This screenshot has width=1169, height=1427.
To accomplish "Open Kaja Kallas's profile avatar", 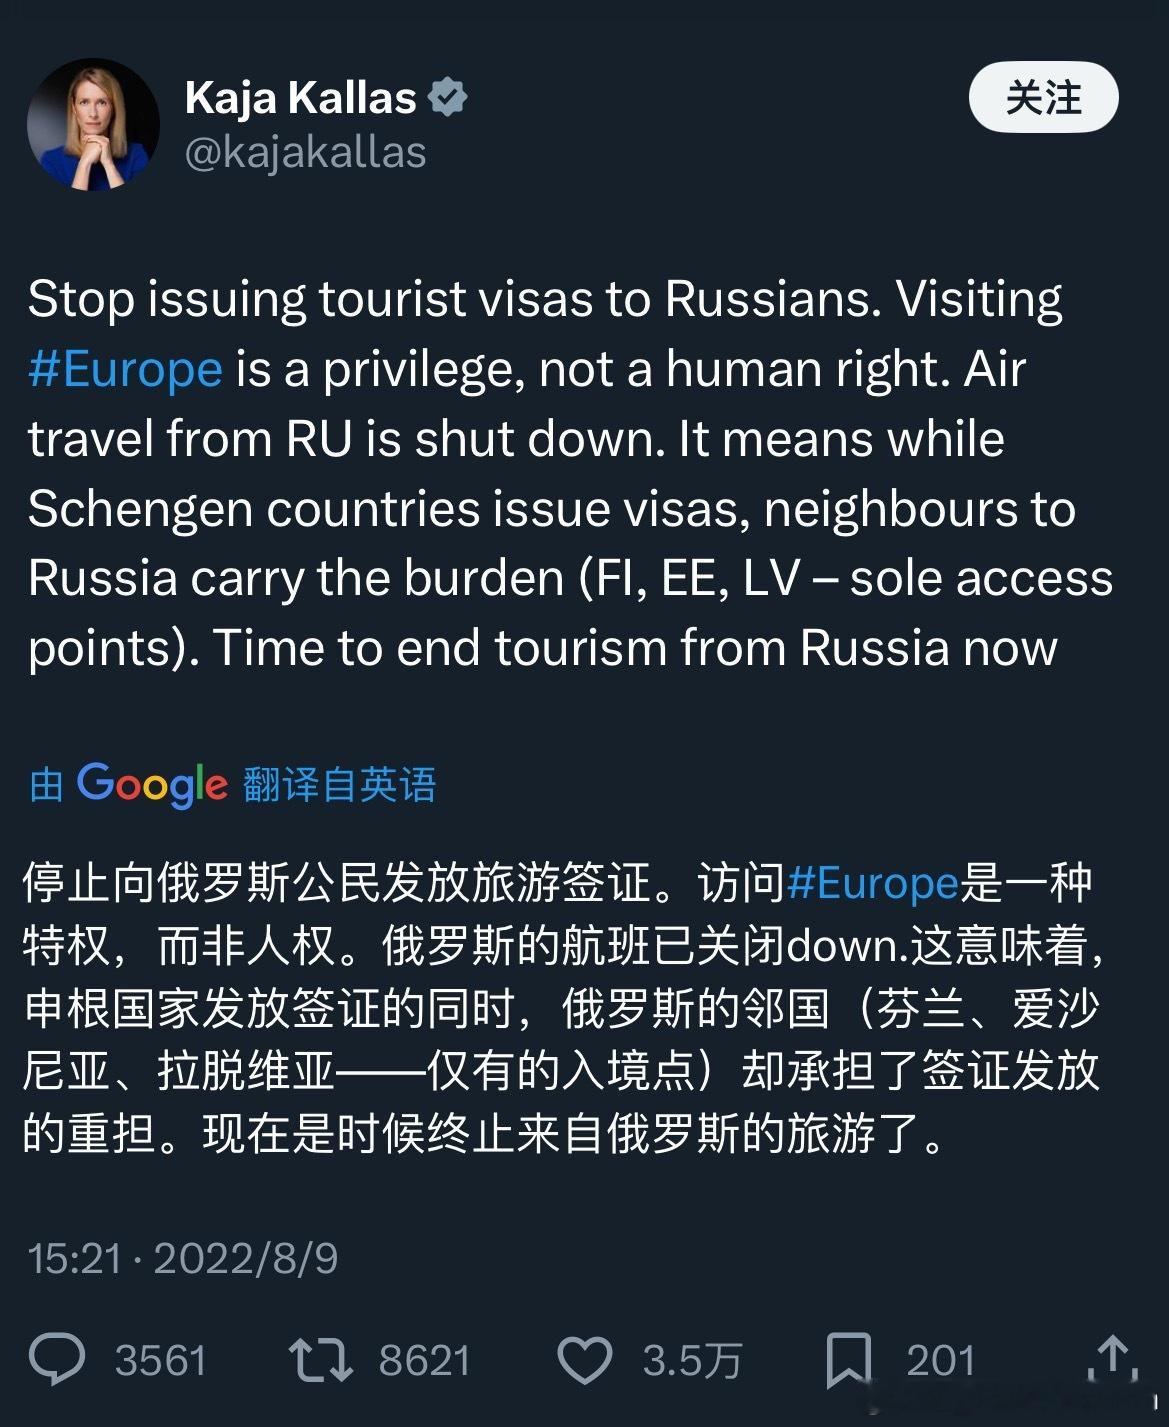I will click(95, 120).
